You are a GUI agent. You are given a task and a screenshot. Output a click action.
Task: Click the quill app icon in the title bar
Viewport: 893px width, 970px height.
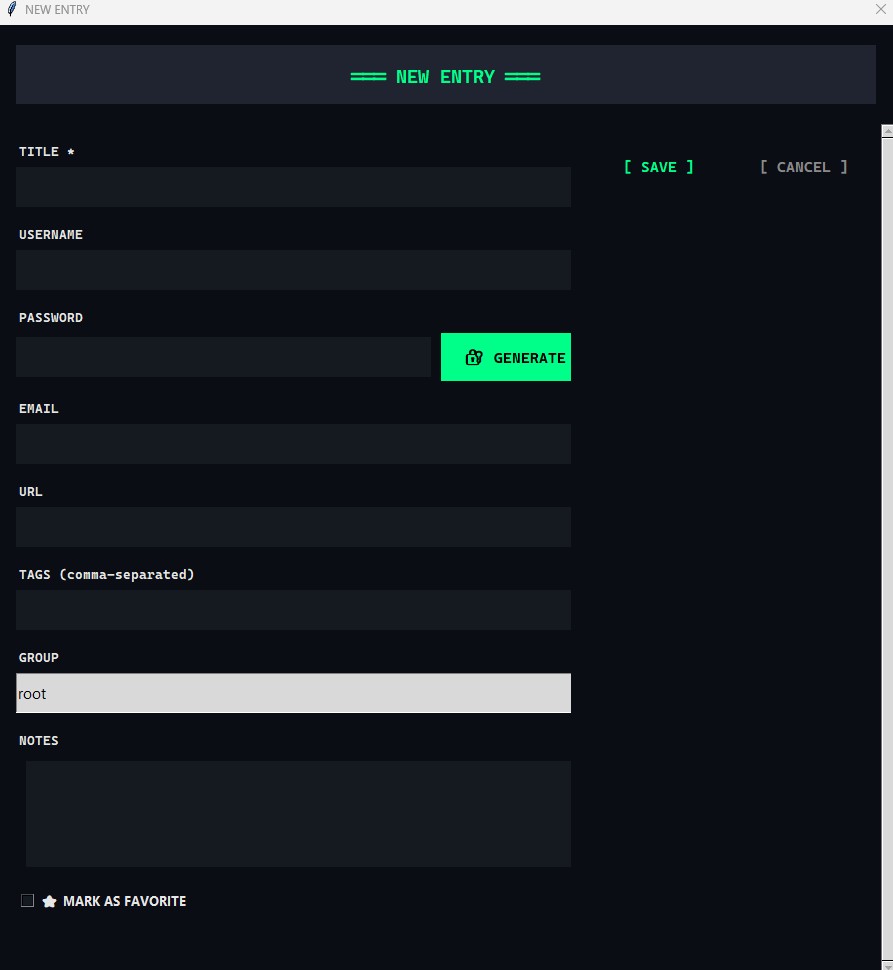[10, 9]
